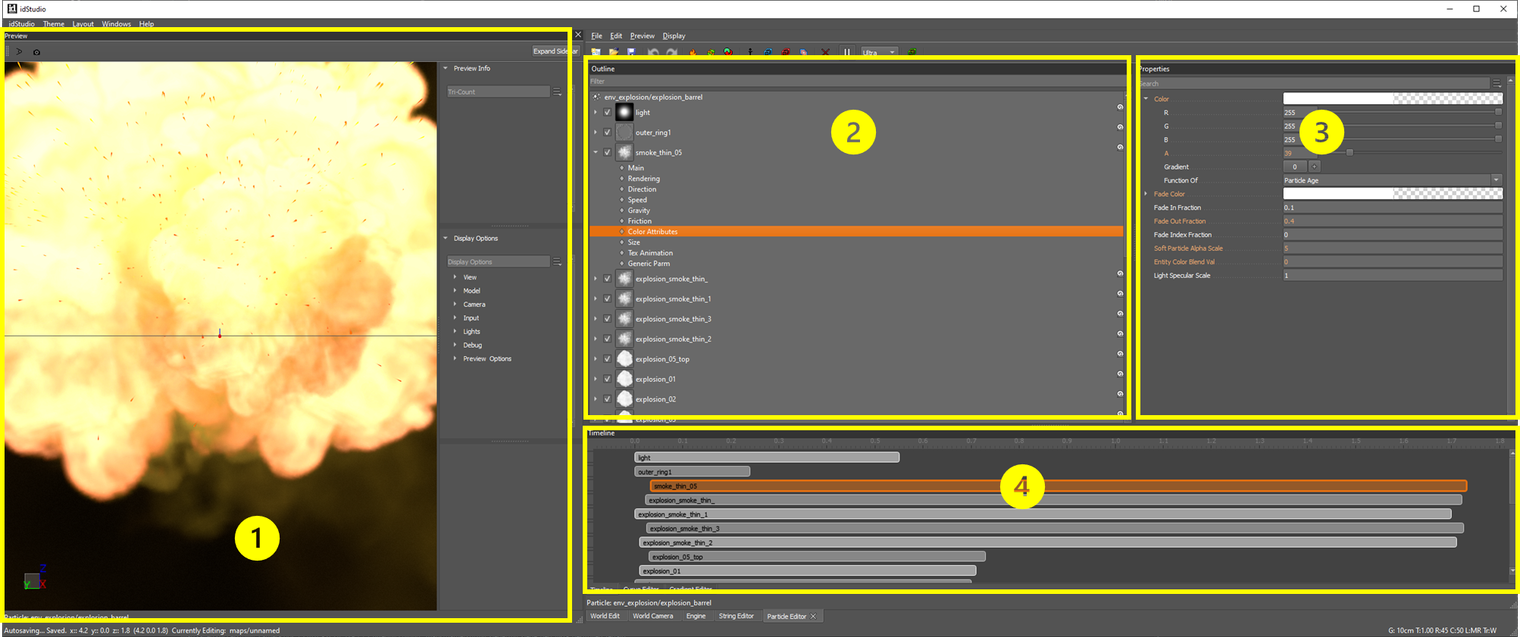Select the Gravity section under smoke_thin_05
The image size is (1520, 637).
pos(639,211)
